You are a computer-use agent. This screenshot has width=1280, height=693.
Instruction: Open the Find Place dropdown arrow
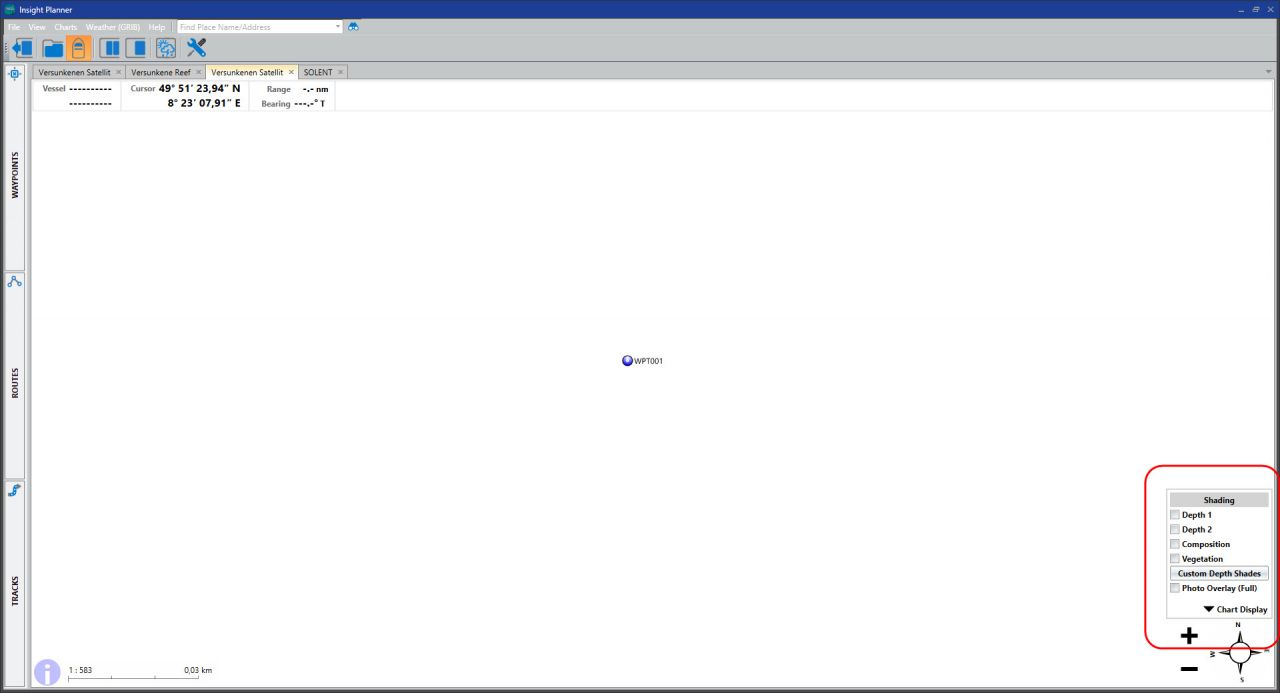(x=338, y=27)
